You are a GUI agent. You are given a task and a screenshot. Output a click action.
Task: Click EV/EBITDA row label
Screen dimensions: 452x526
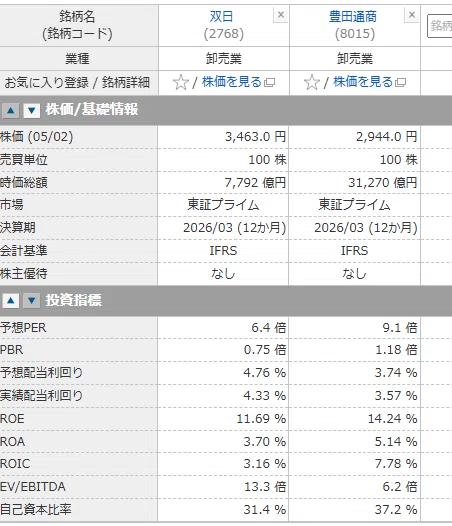point(33,487)
